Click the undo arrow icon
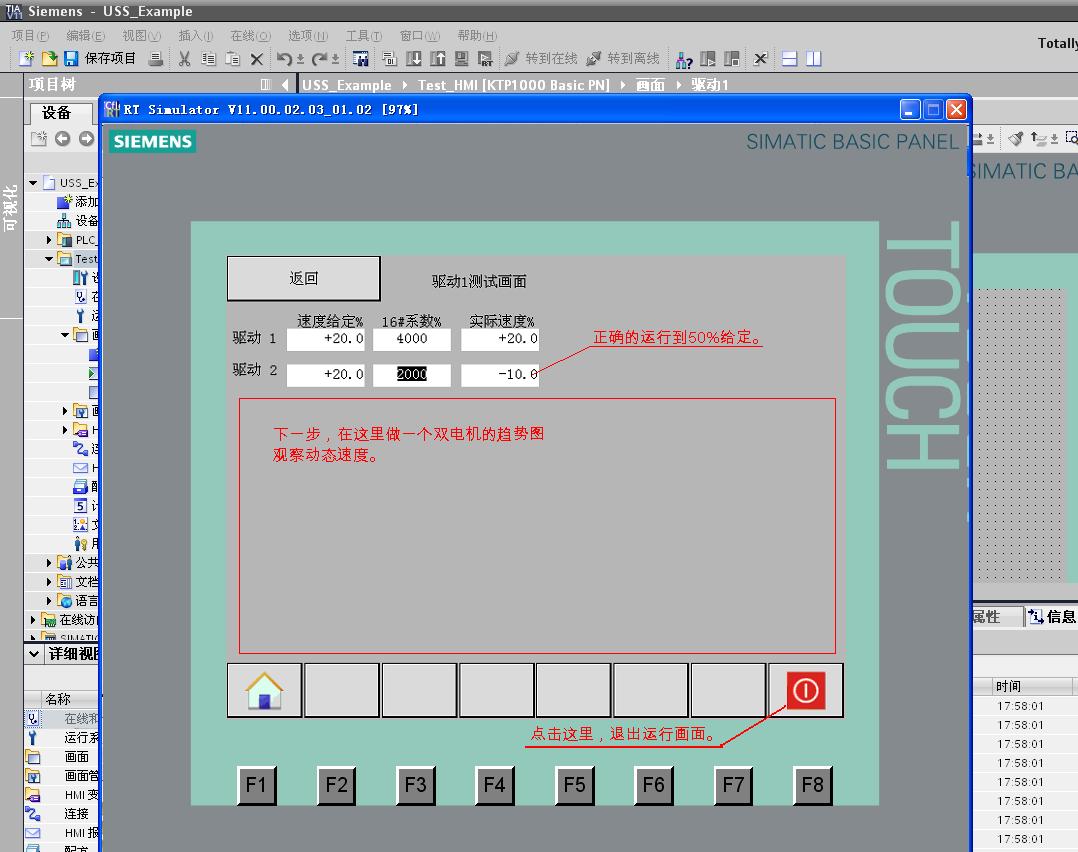Image resolution: width=1078 pixels, height=852 pixels. pos(284,58)
